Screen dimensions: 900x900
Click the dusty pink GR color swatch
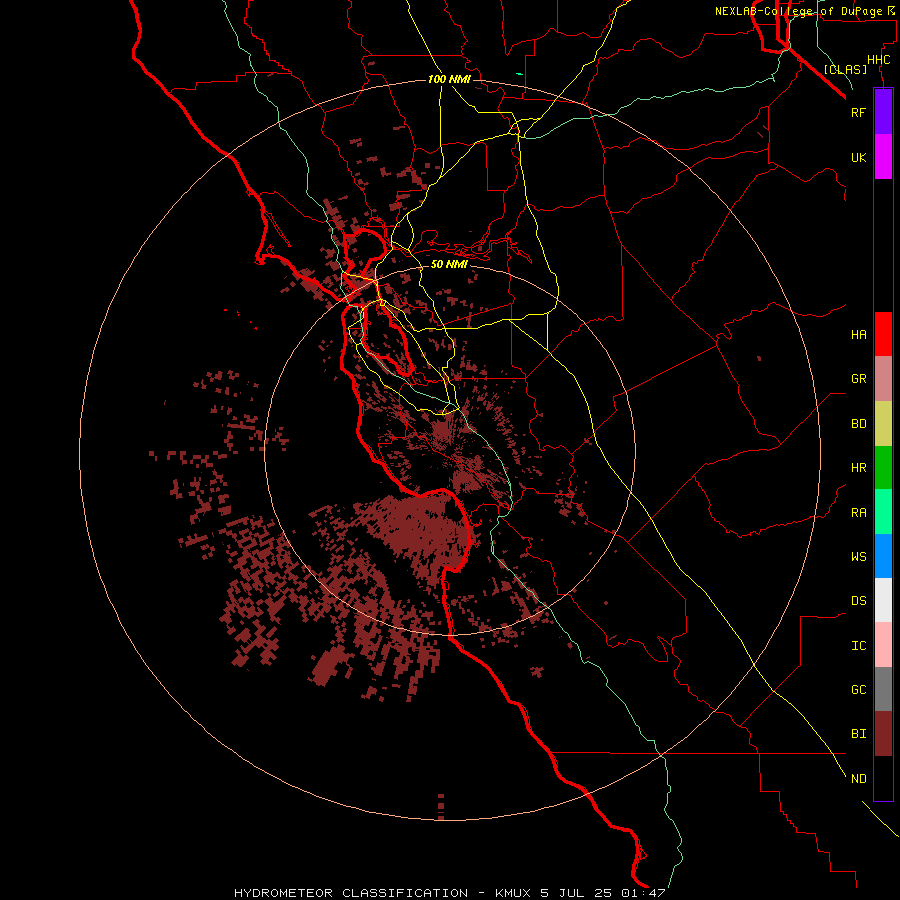click(883, 379)
